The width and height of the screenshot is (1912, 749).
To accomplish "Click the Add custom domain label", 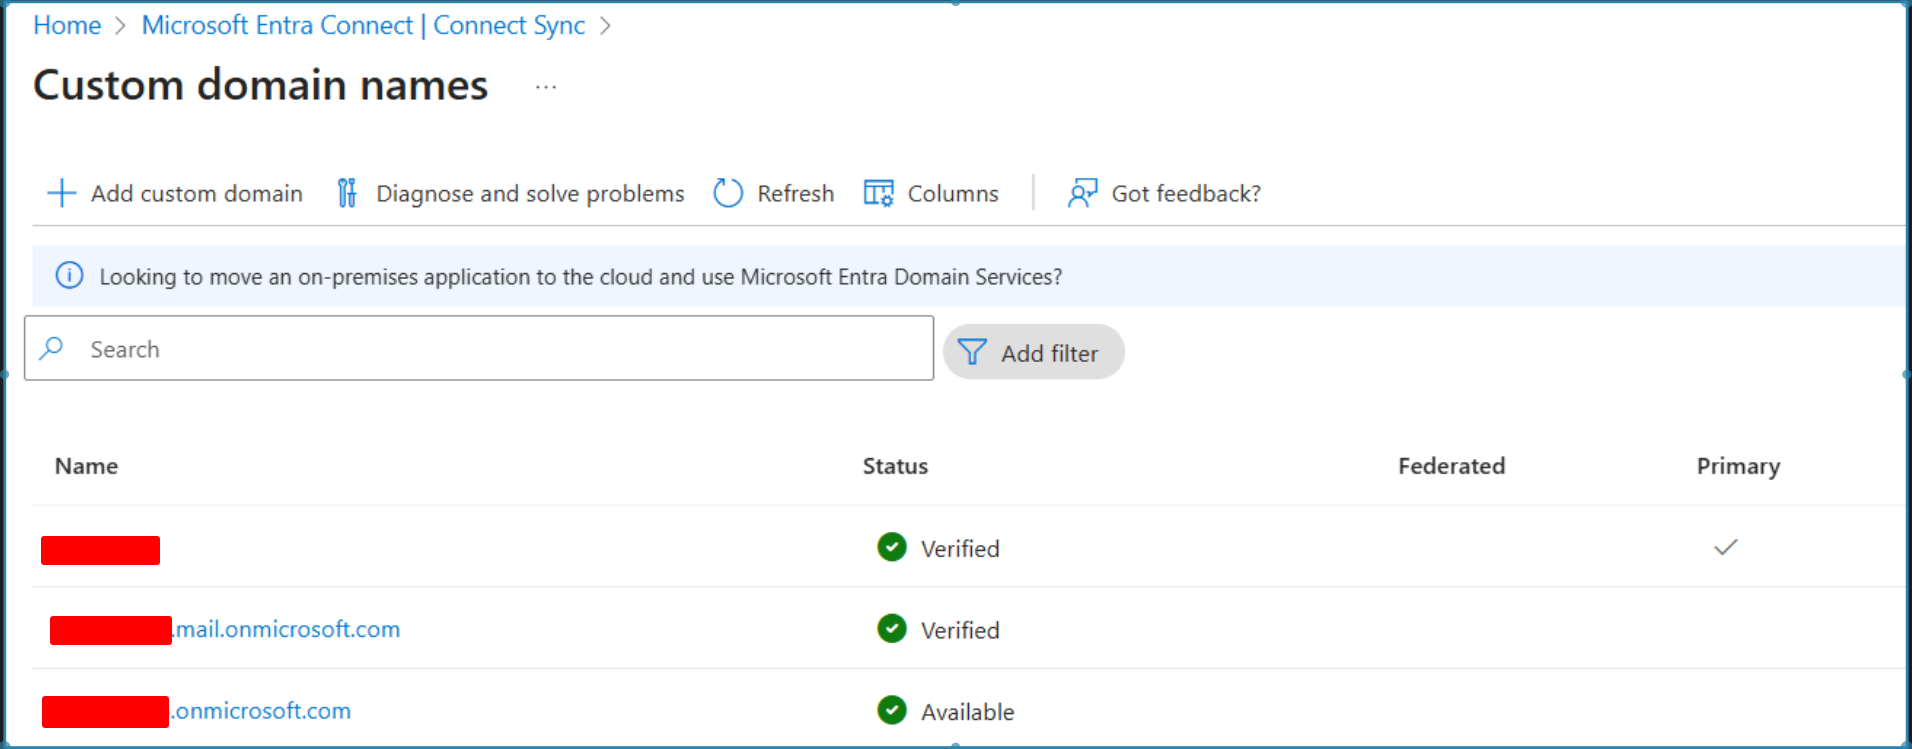I will [196, 193].
